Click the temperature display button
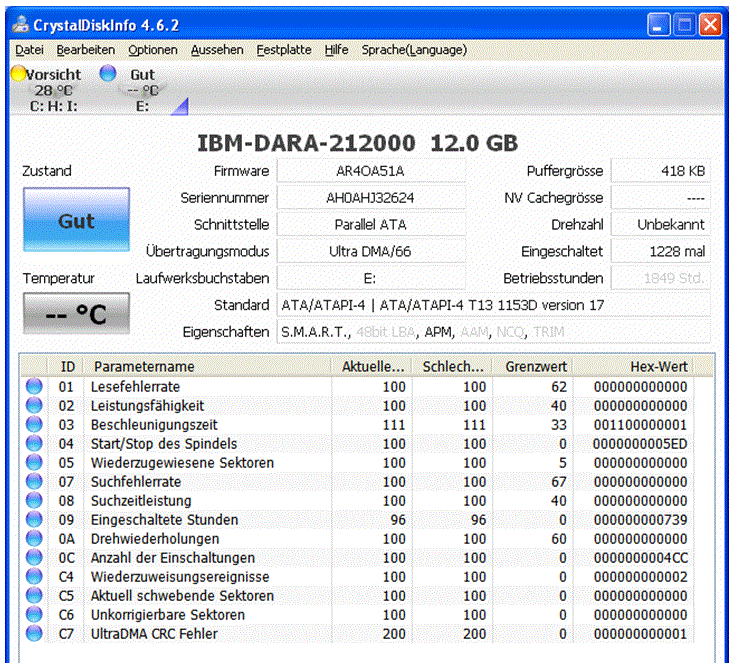The image size is (738, 663). point(76,313)
